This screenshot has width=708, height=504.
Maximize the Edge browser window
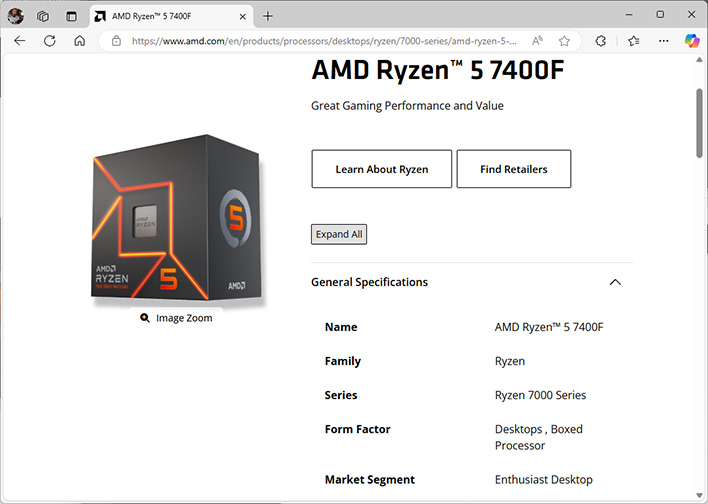(660, 15)
